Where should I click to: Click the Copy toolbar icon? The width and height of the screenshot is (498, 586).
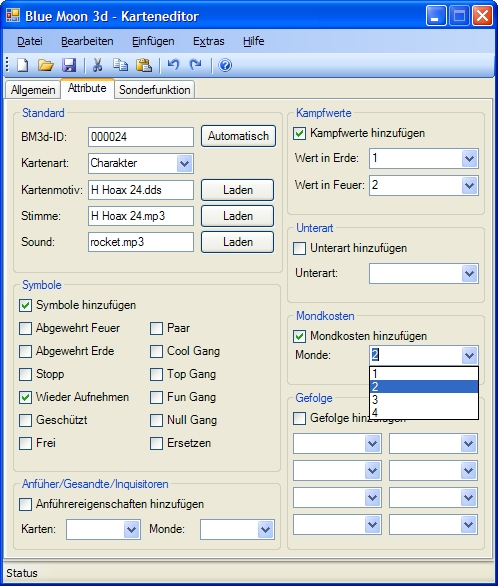click(x=120, y=65)
